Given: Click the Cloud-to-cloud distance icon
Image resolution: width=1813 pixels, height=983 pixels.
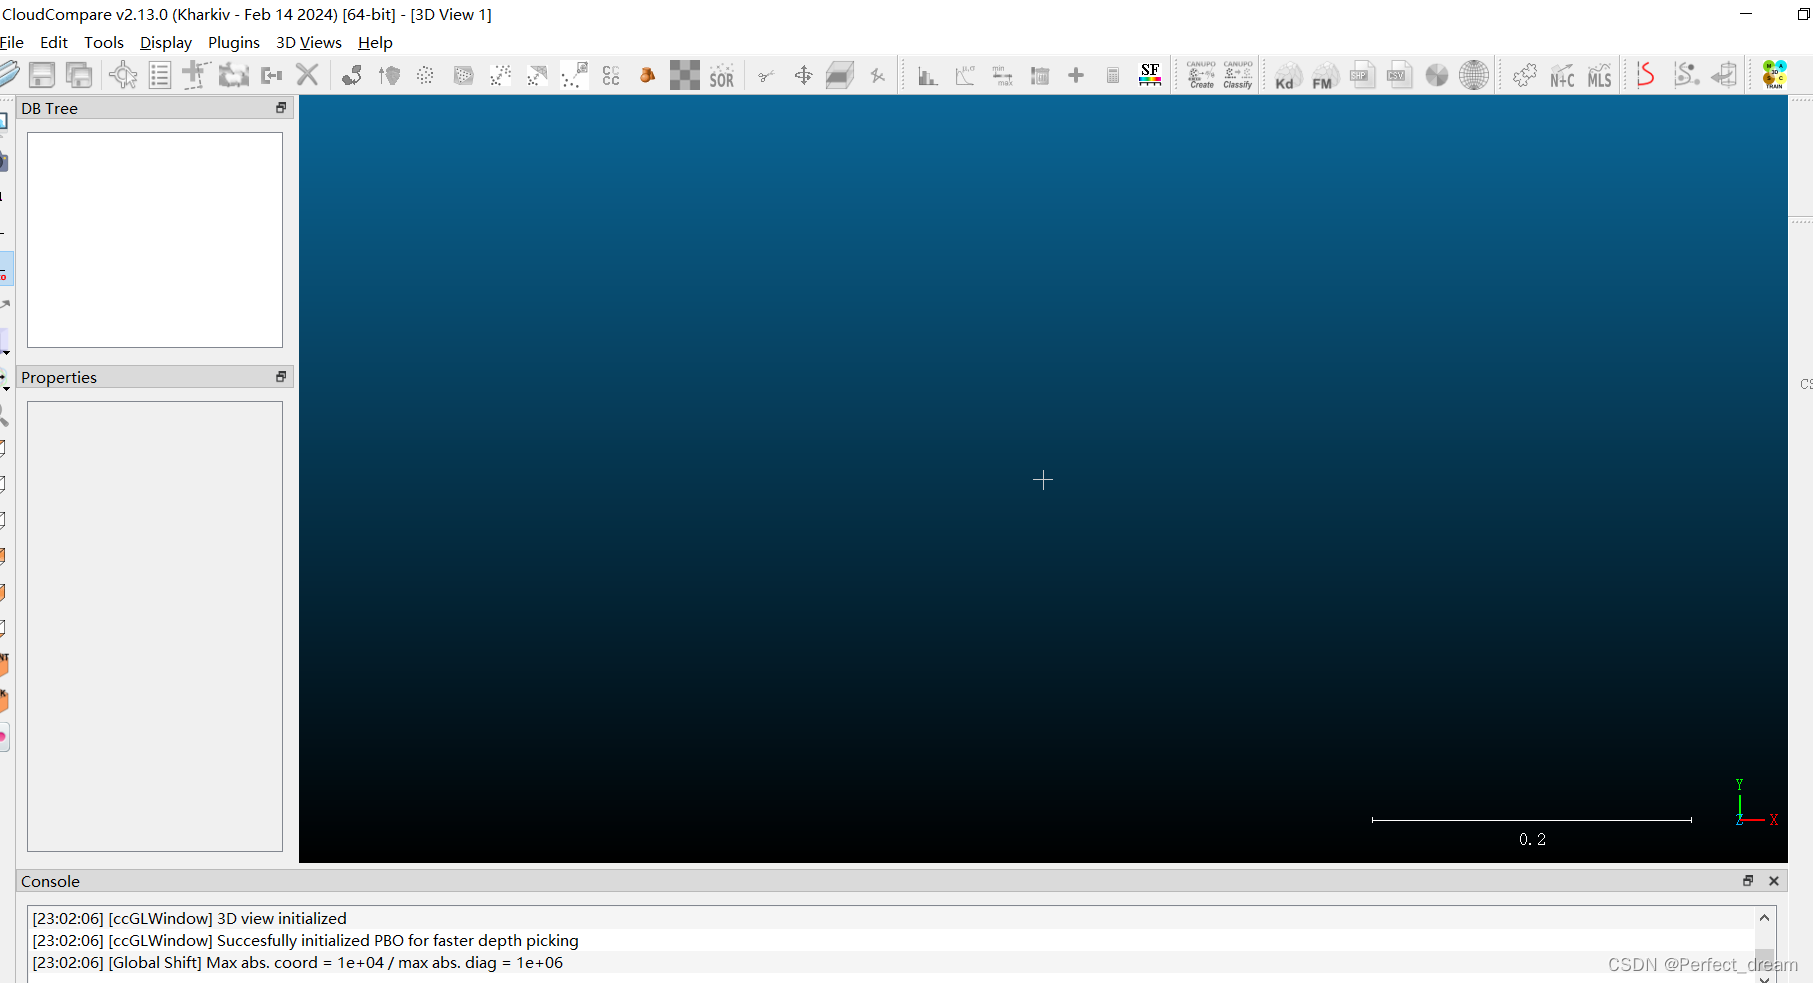Looking at the screenshot, I should (x=500, y=75).
